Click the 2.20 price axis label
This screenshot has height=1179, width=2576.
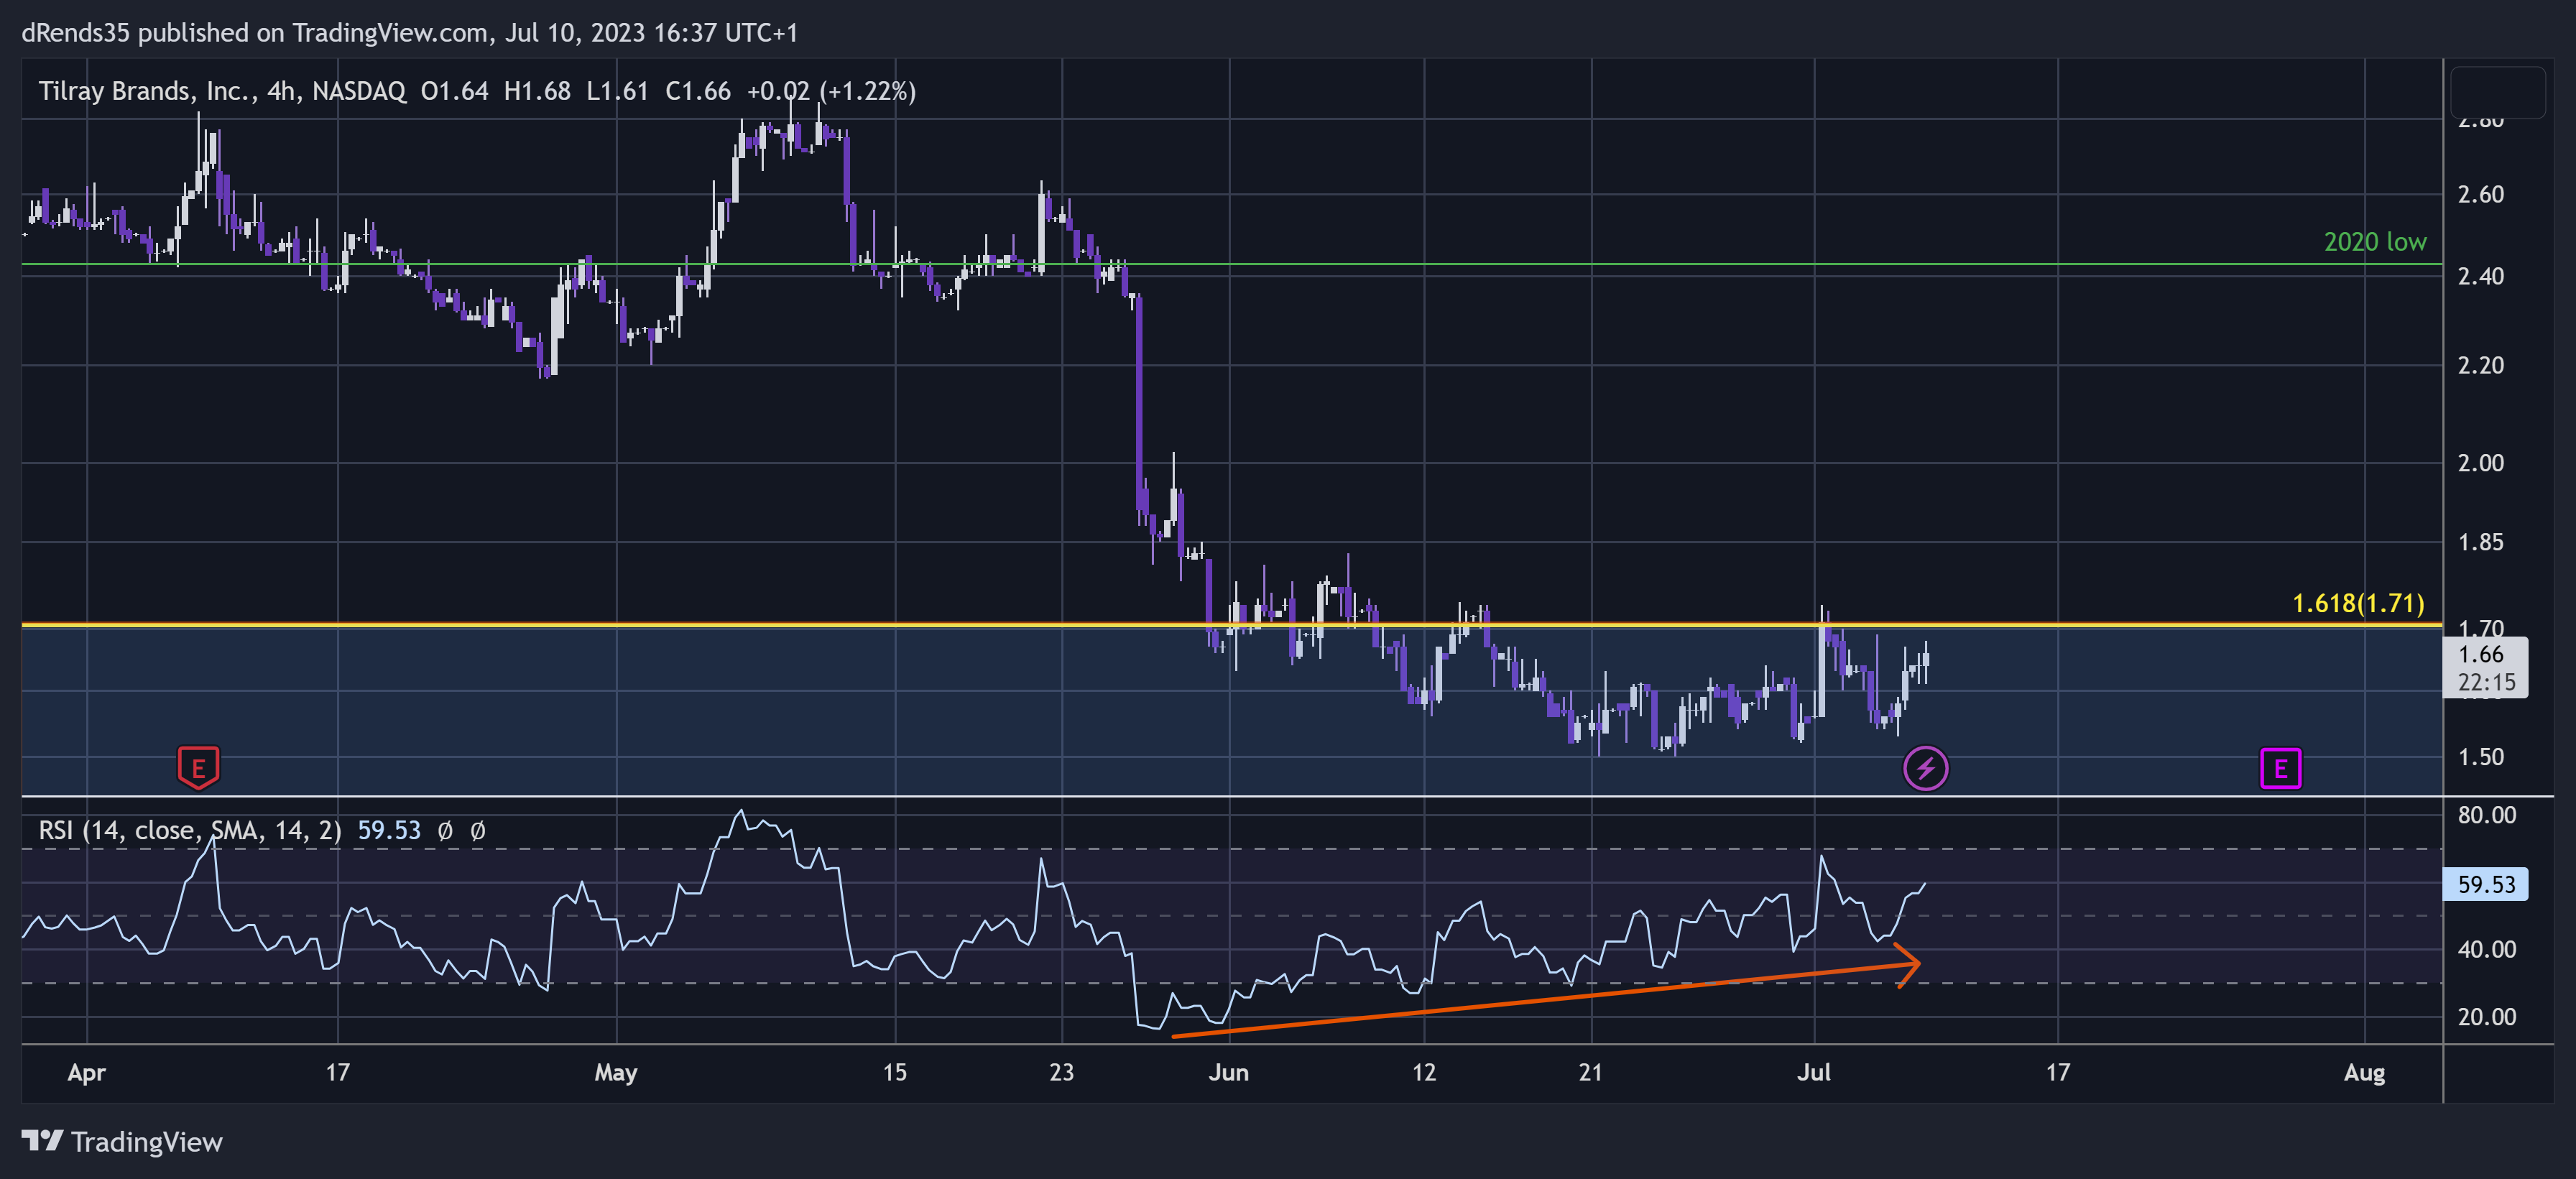(2480, 365)
